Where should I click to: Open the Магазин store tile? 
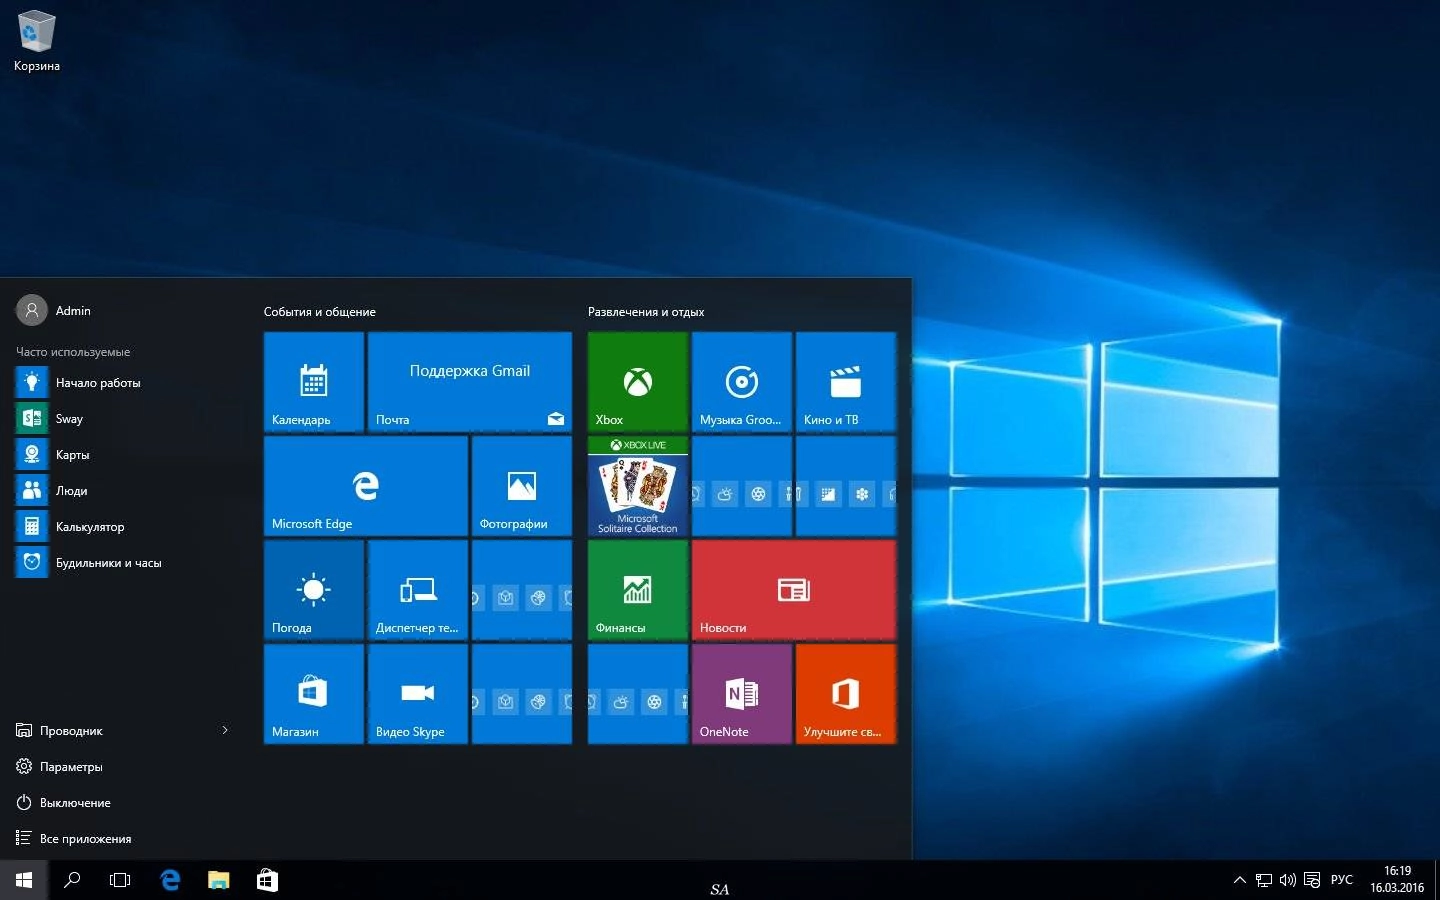point(314,694)
